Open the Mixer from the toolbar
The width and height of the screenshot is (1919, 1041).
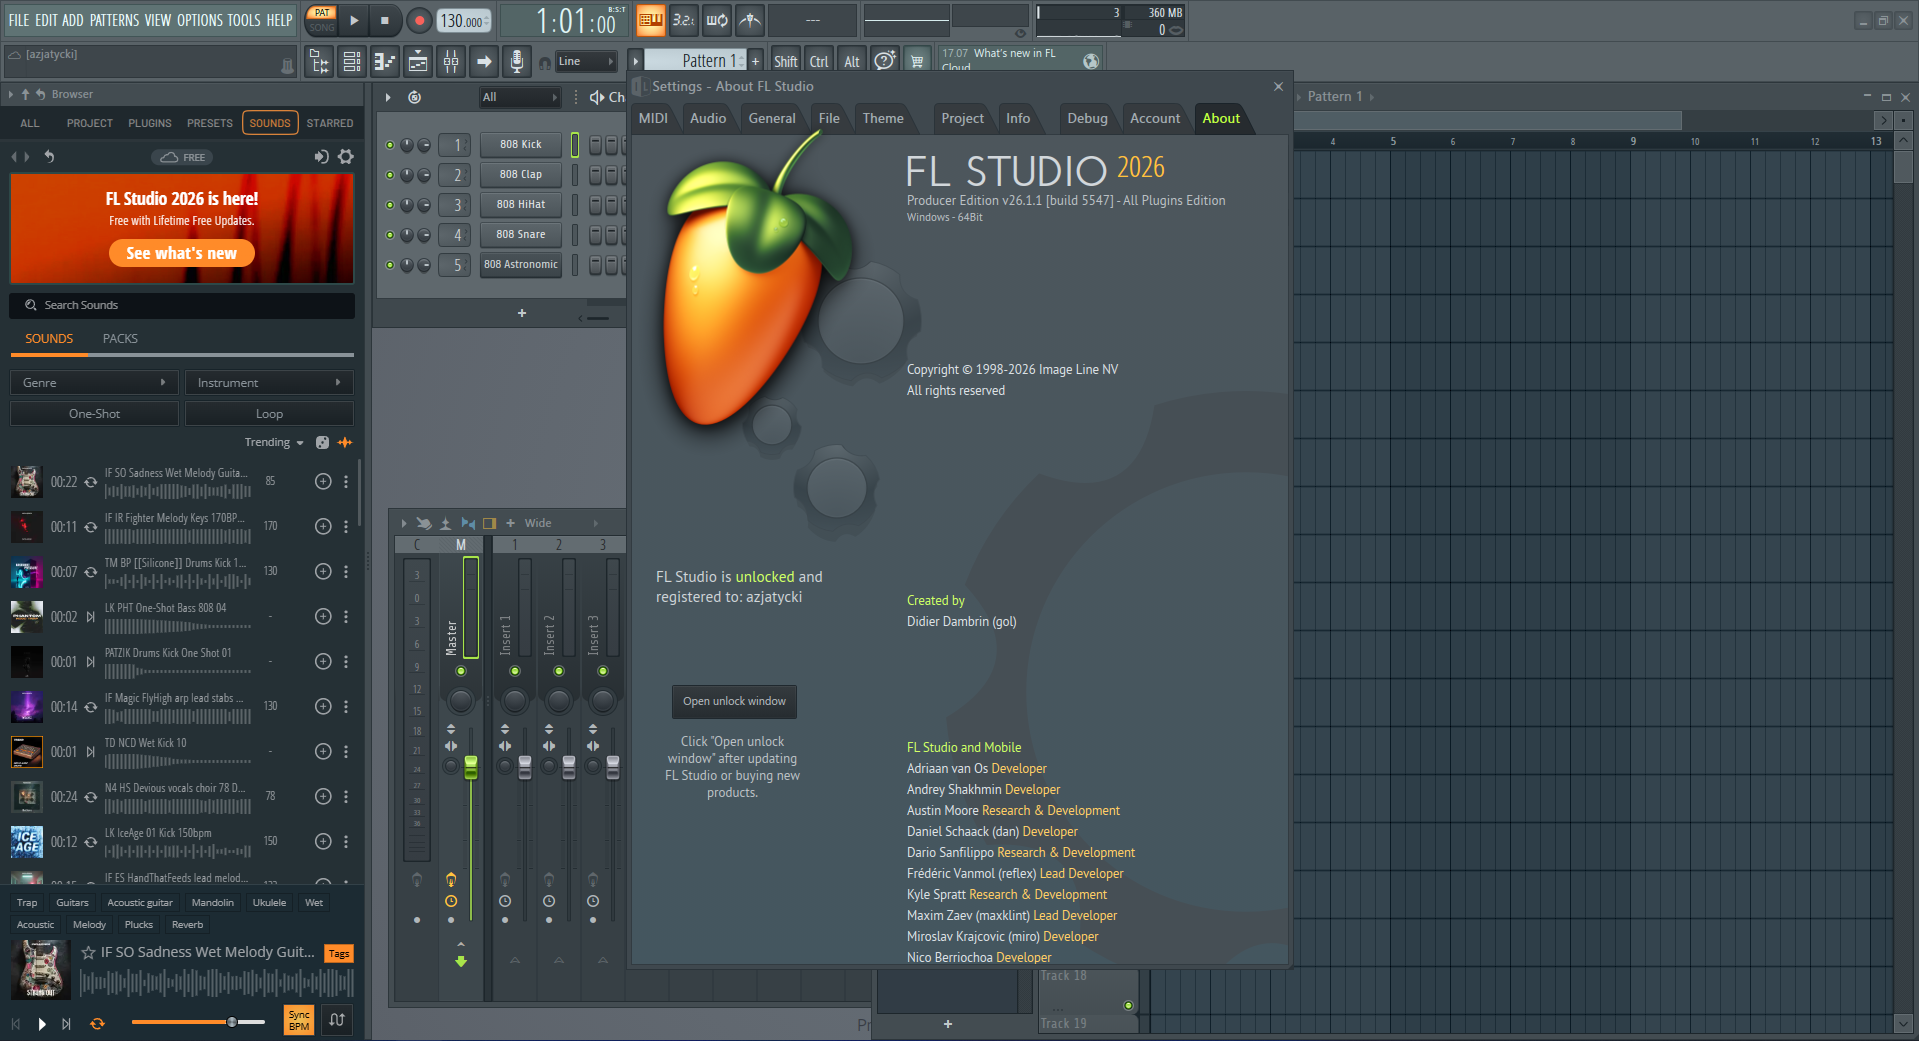[x=451, y=62]
